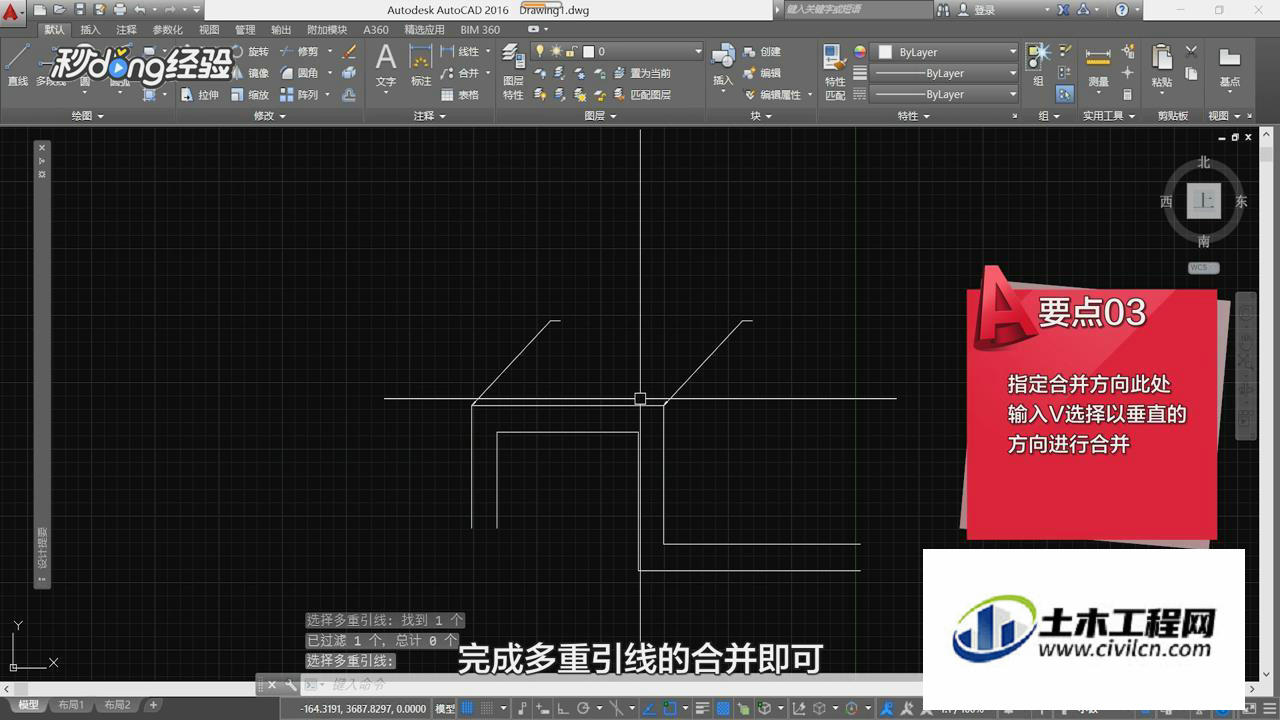The width and height of the screenshot is (1280, 720).
Task: Switch to the 视图 (View) ribbon tab
Action: [x=209, y=30]
